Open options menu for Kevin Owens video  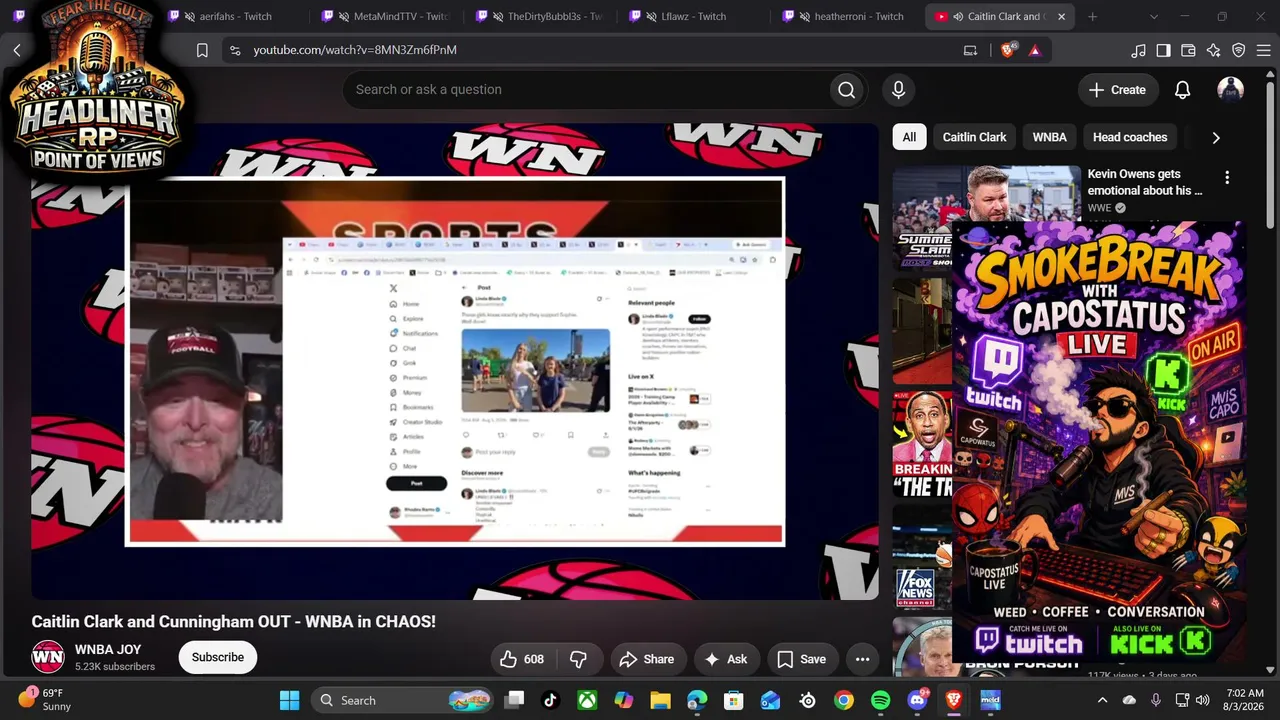coord(1227,177)
